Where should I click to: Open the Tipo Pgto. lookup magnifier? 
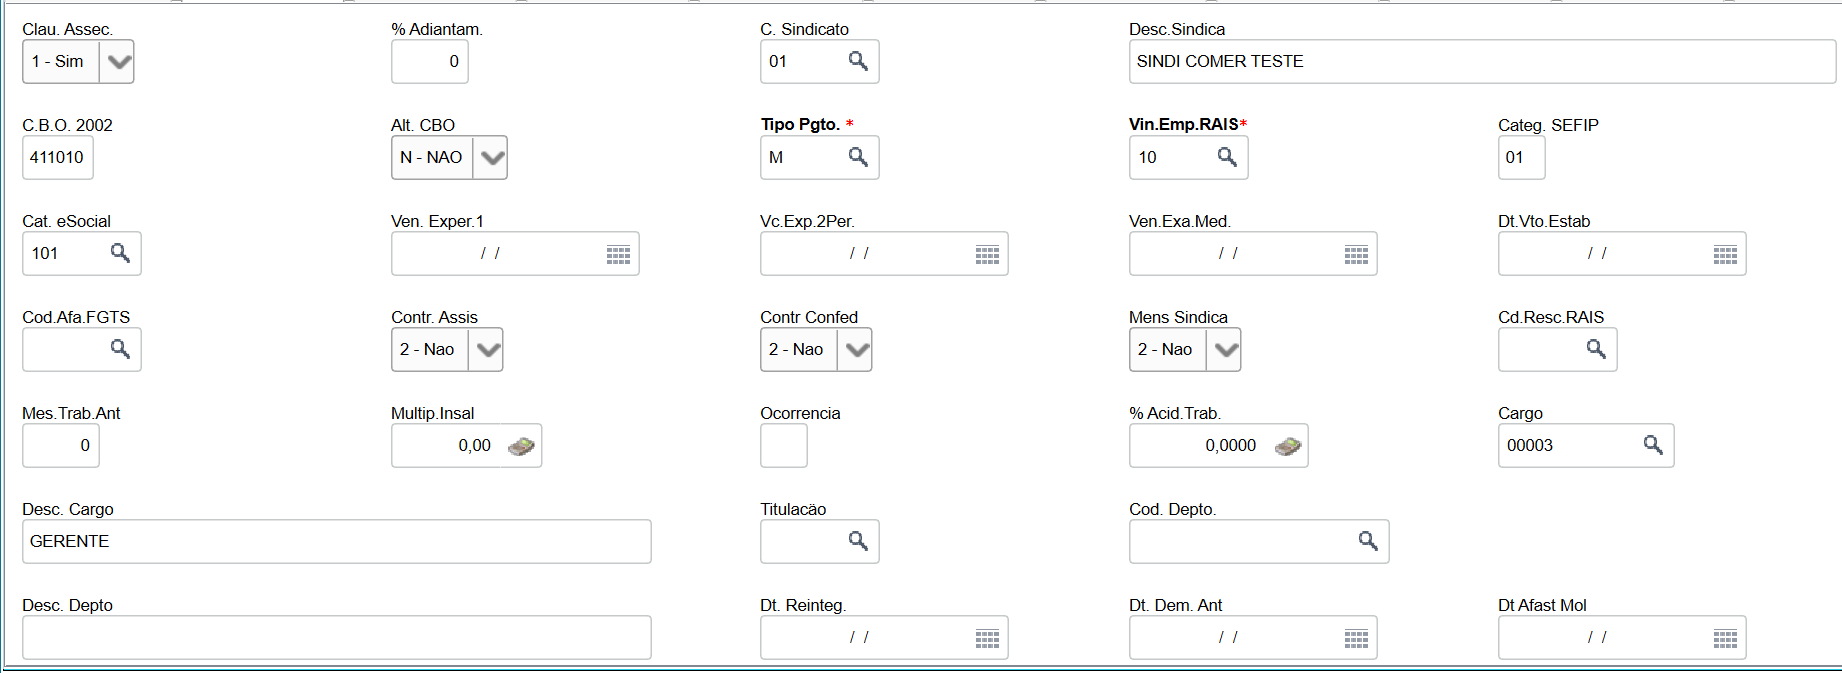(858, 157)
